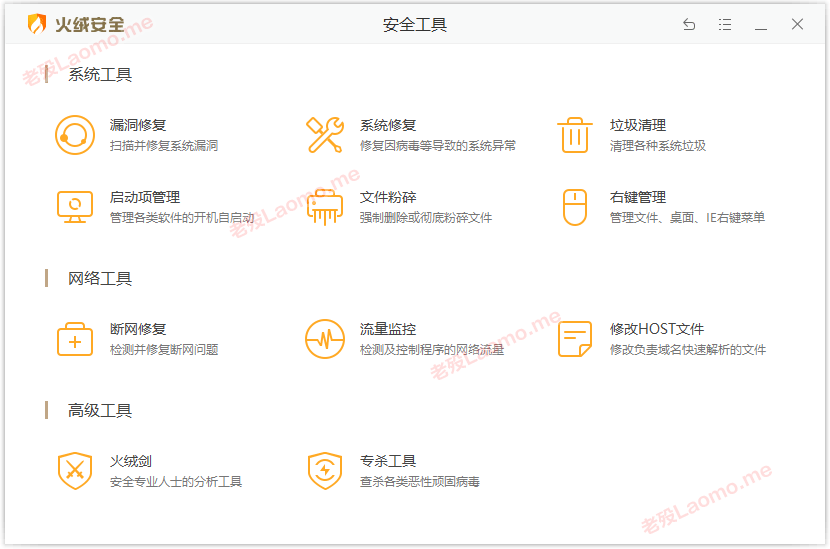Click the 高级工具 section heading
The width and height of the screenshot is (830, 549).
pyautogui.click(x=100, y=410)
